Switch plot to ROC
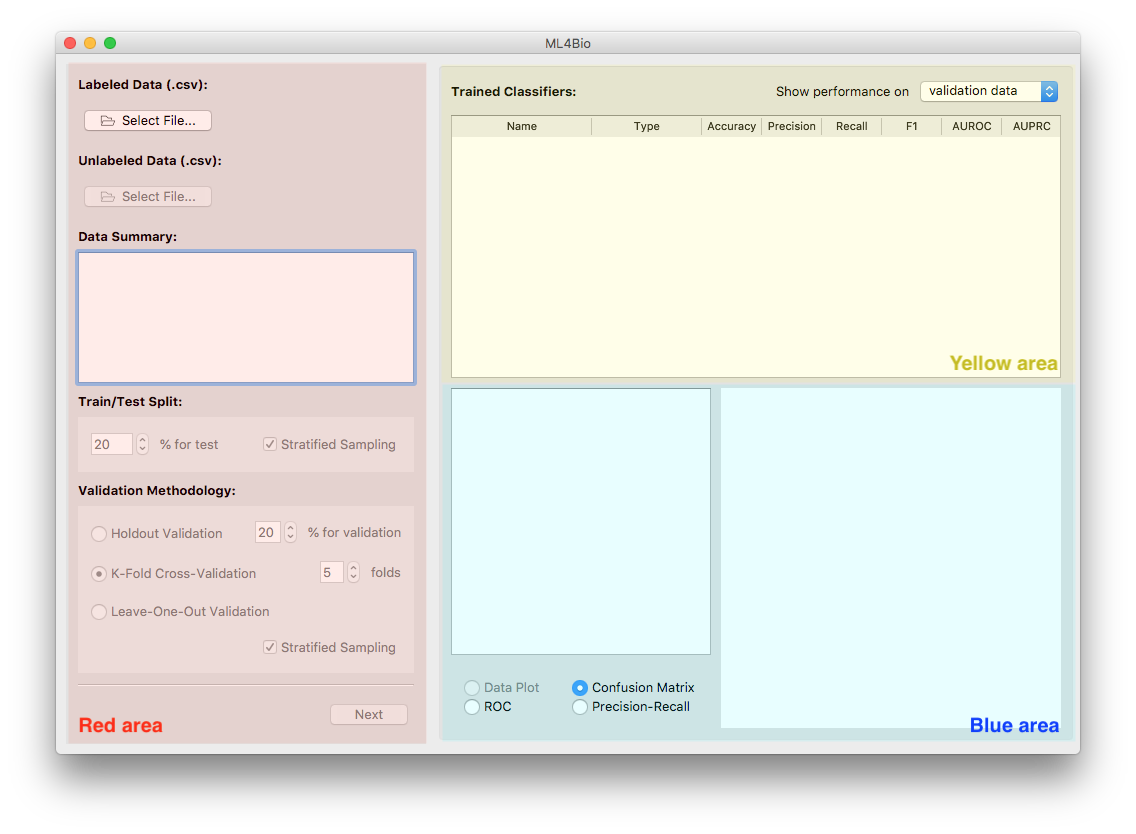Viewport: 1136px width, 834px height. pos(472,707)
